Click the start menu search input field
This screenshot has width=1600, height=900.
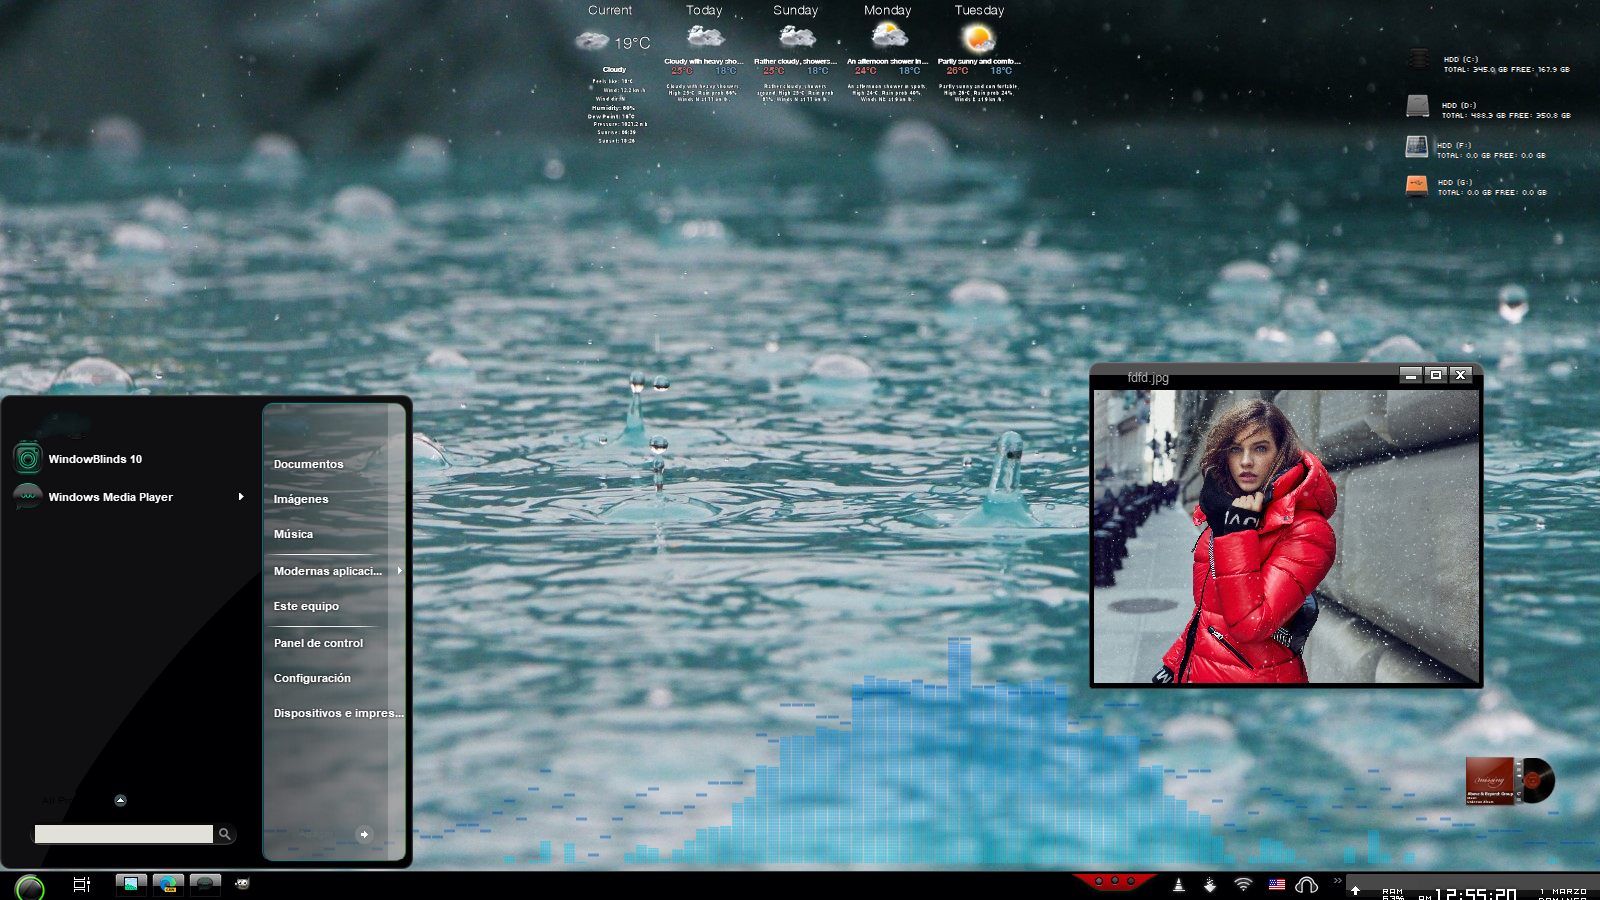(123, 834)
